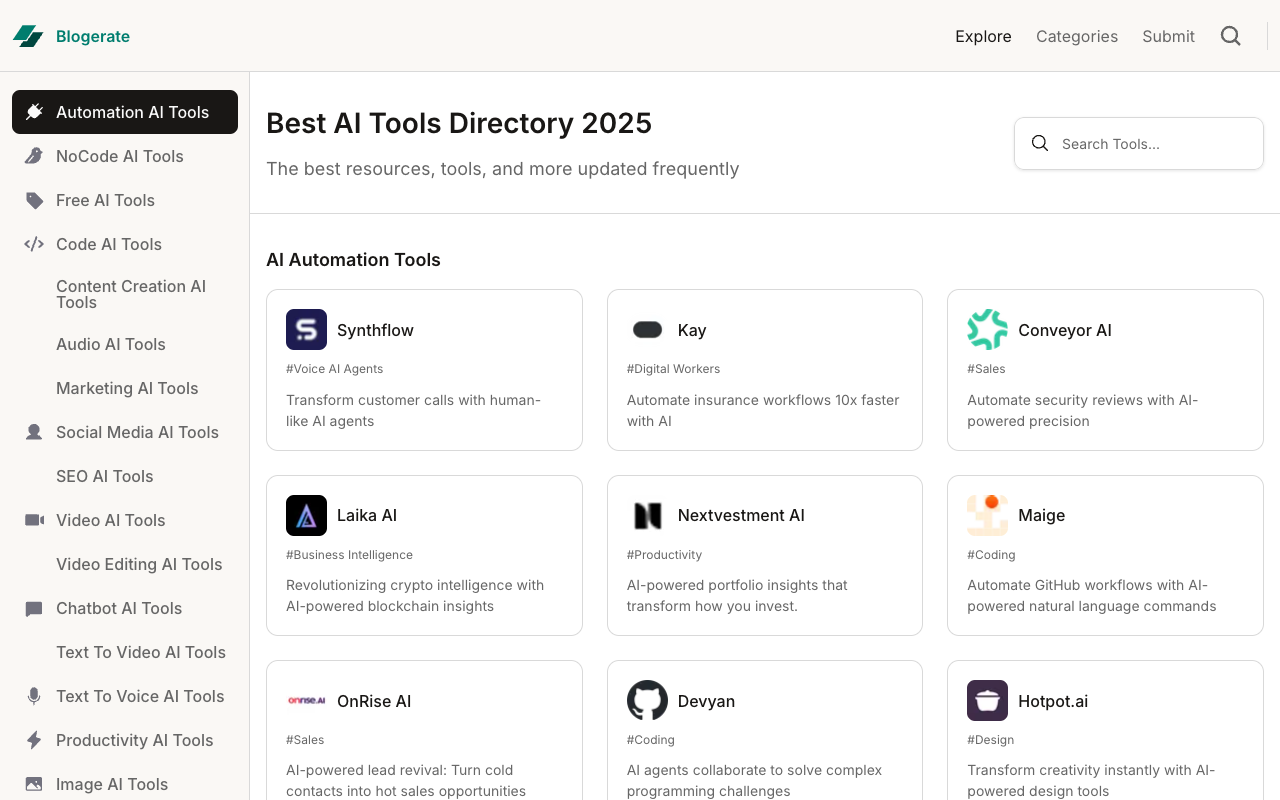The image size is (1280, 800).
Task: Click the Conveyor AI logo icon
Action: pos(987,330)
